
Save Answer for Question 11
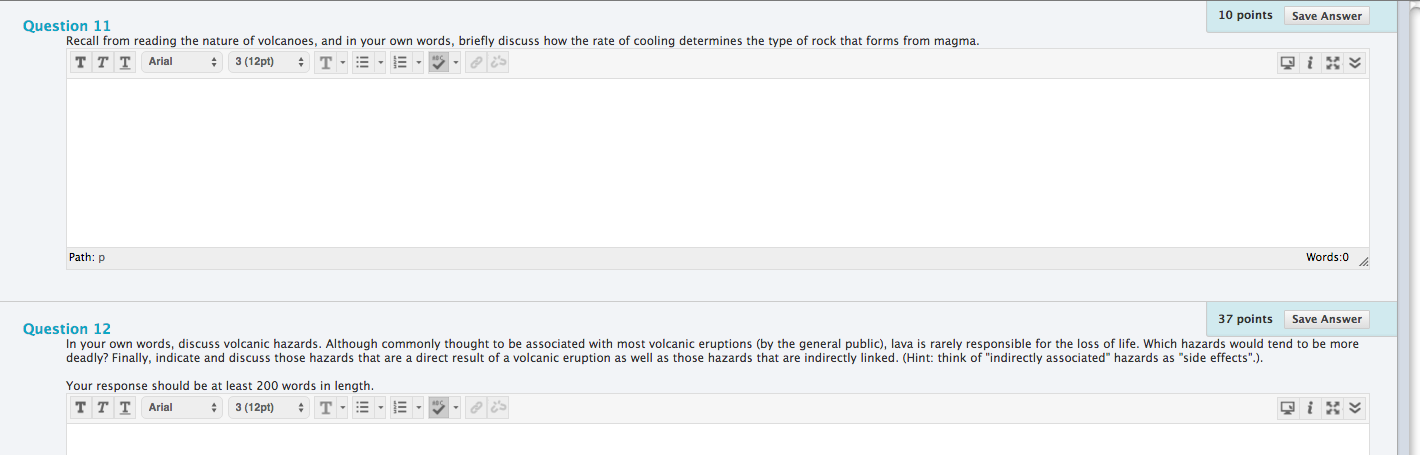coord(1326,16)
